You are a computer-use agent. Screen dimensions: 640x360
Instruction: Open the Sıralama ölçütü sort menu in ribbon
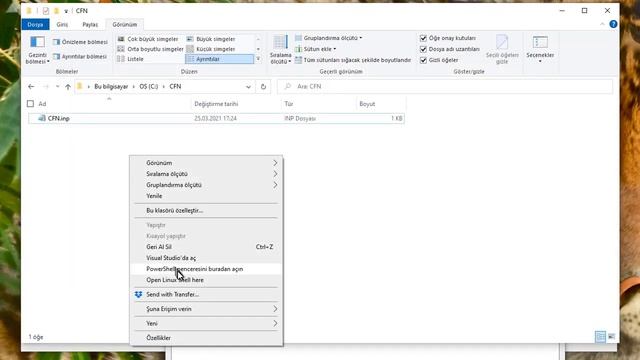(x=280, y=50)
